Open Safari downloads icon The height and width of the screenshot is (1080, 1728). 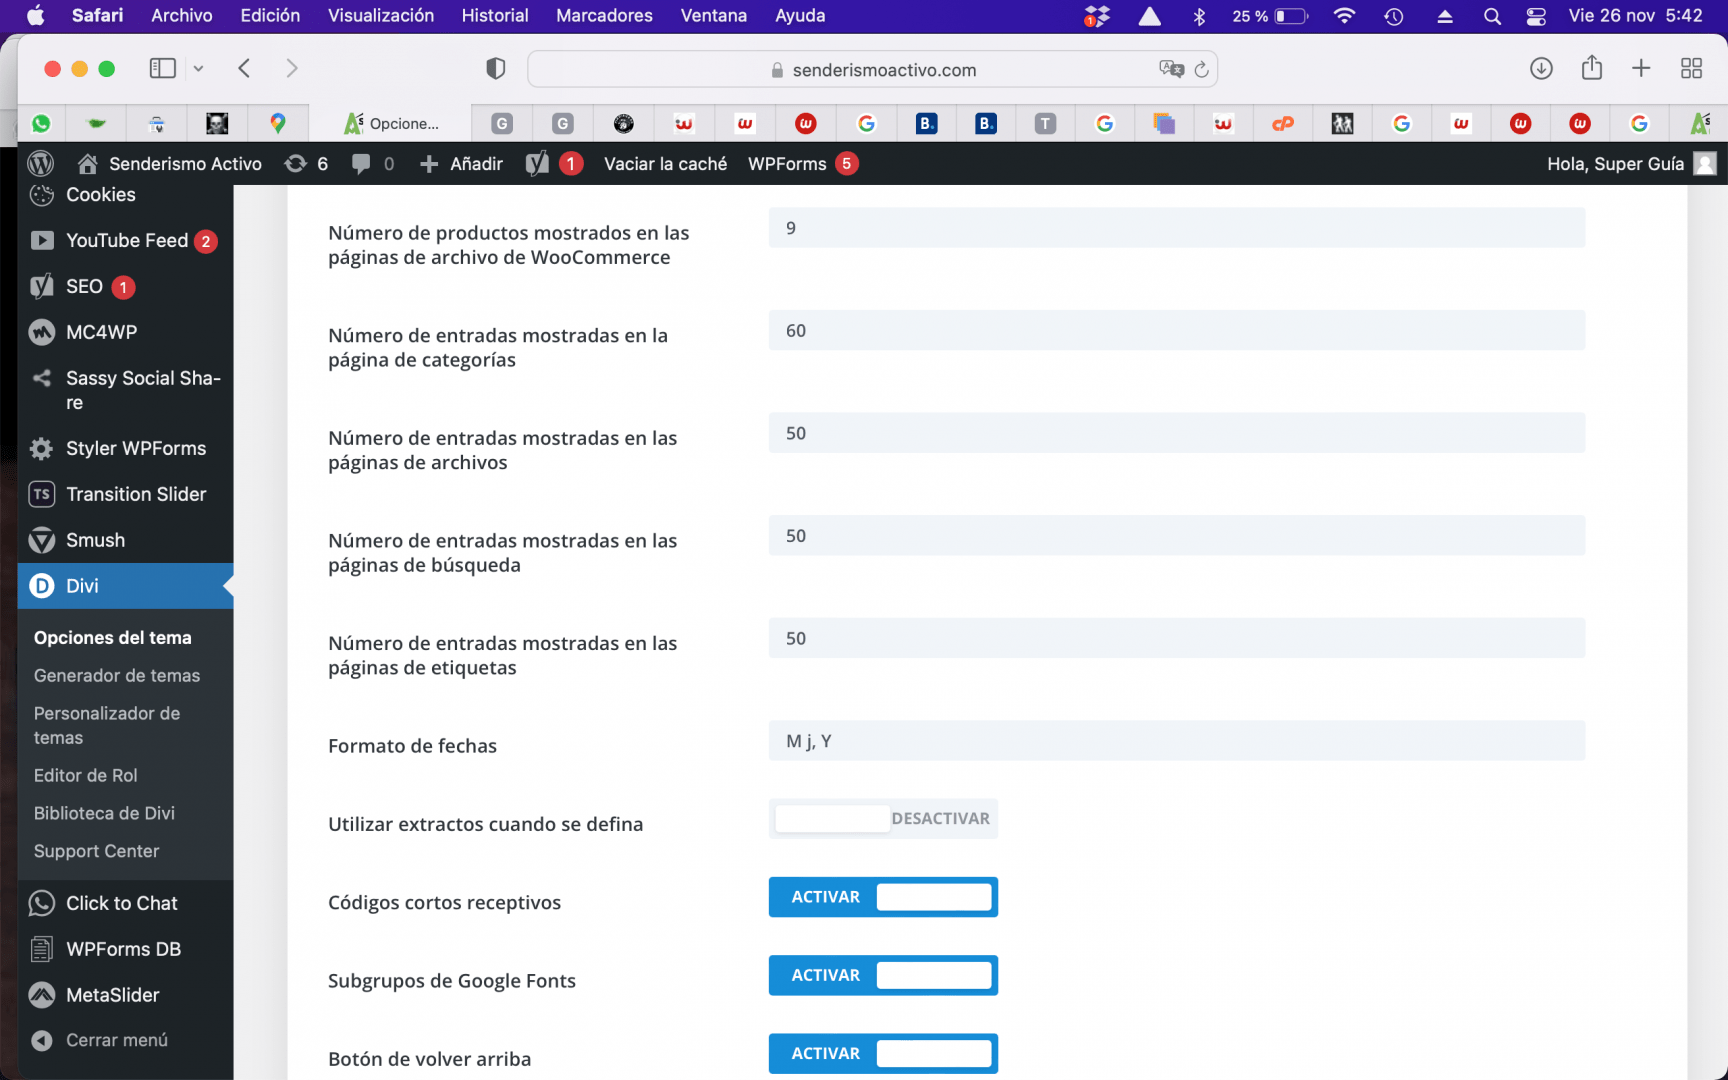pos(1541,68)
